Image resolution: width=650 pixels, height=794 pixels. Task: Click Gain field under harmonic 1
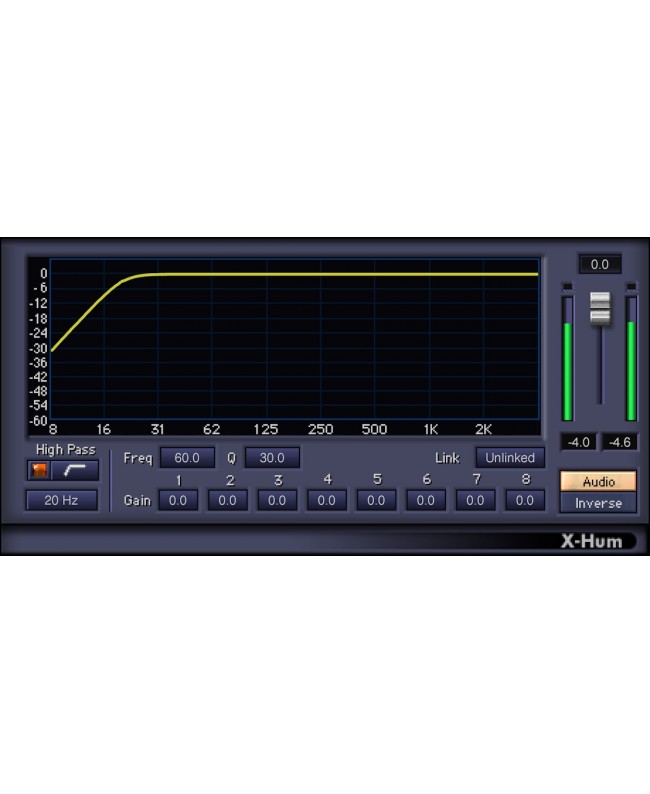[178, 500]
